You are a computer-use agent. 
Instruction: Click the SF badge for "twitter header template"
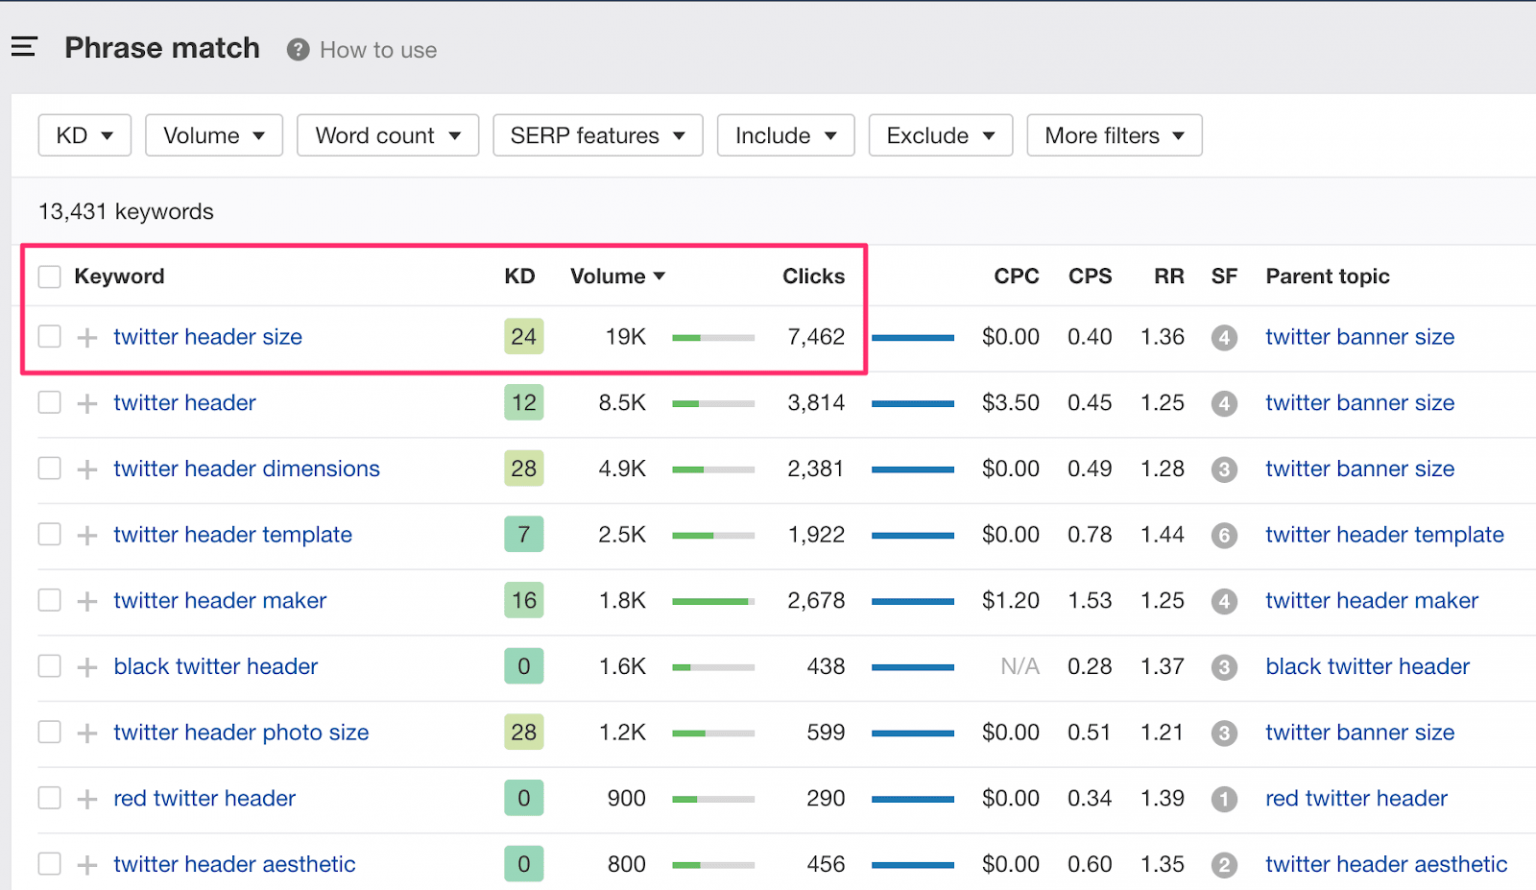[1224, 536]
